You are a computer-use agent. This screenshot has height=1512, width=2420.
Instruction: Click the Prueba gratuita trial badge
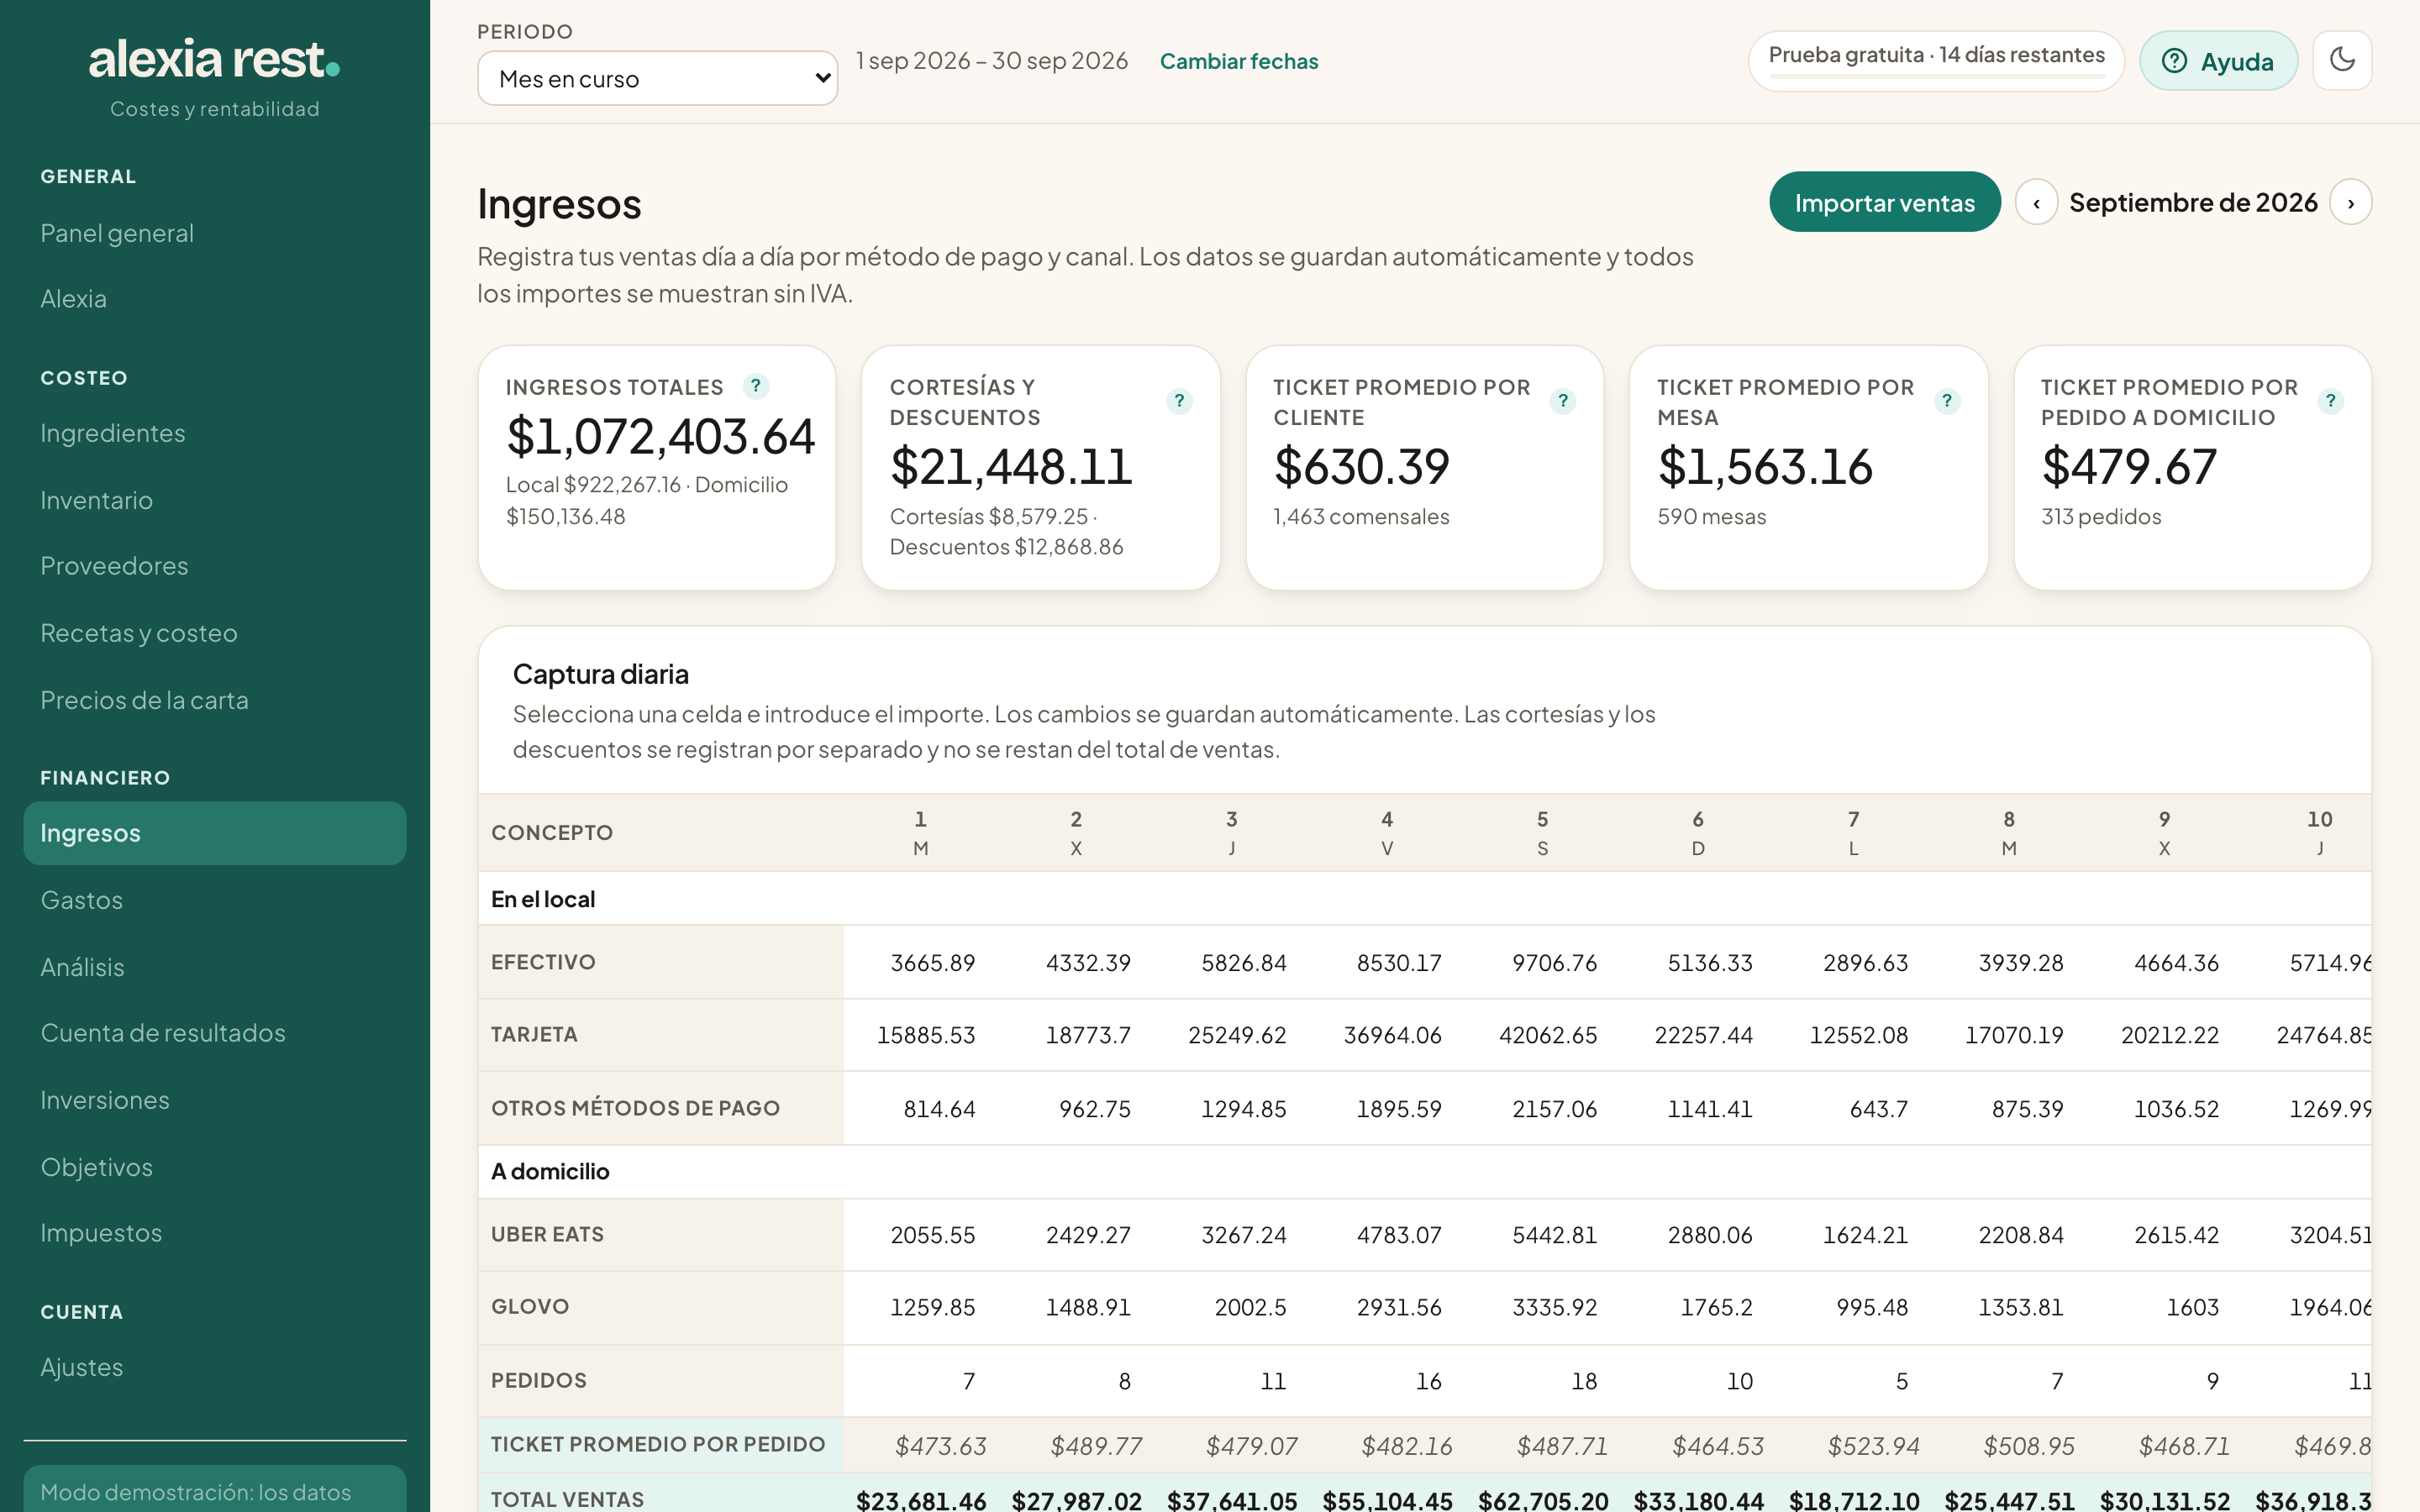pos(1936,60)
